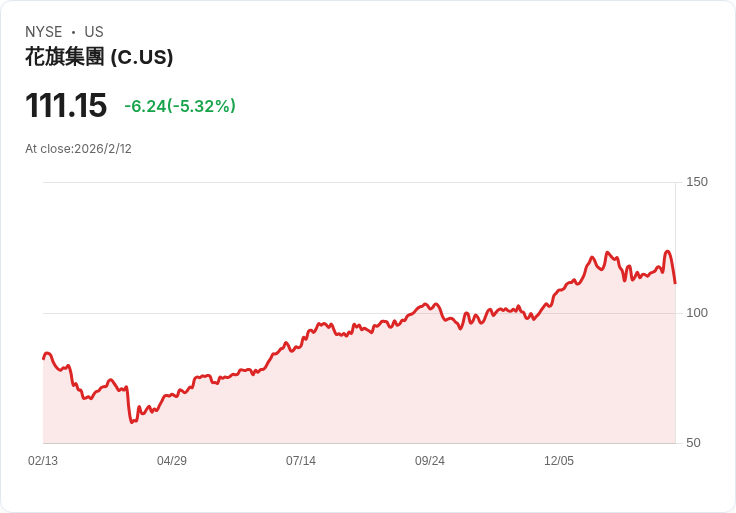Image resolution: width=736 pixels, height=513 pixels.
Task: Select the 12/05 date on x-axis
Action: click(559, 461)
